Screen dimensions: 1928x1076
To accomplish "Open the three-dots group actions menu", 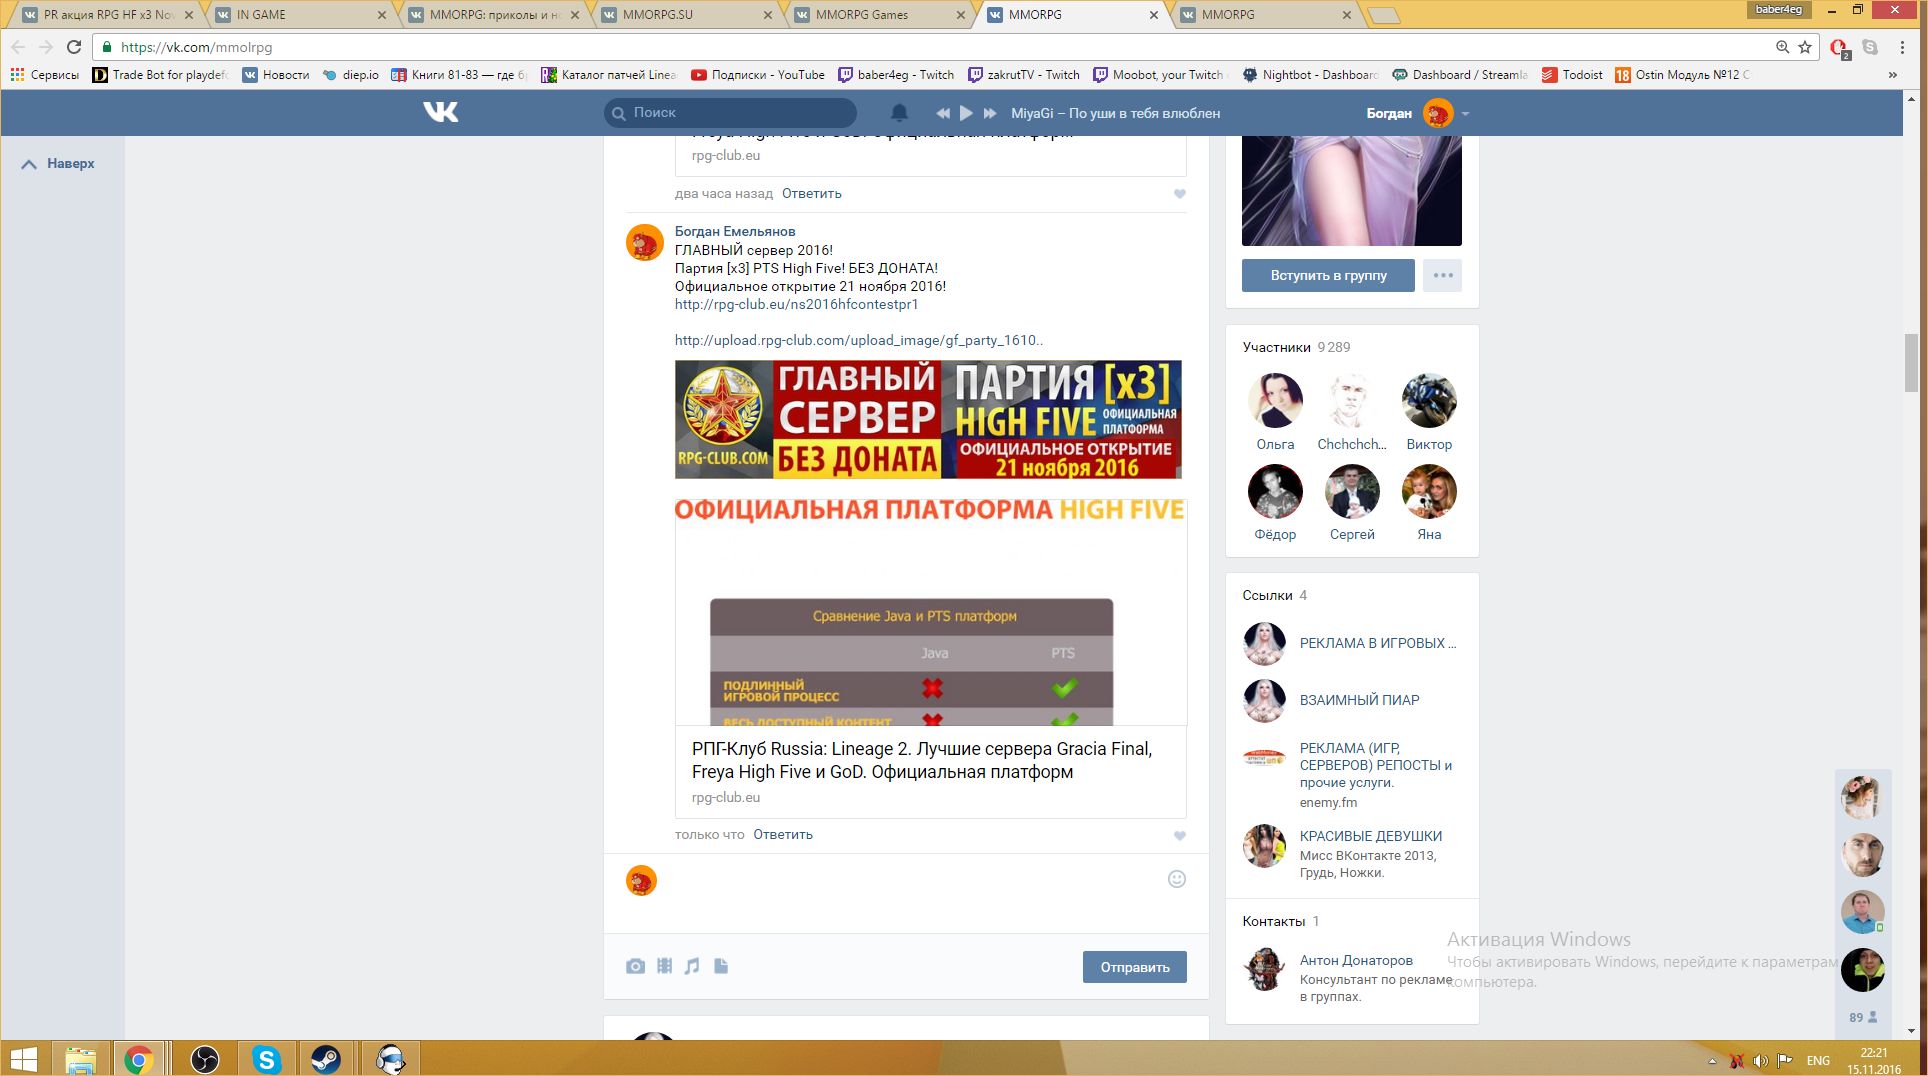I will coord(1442,275).
